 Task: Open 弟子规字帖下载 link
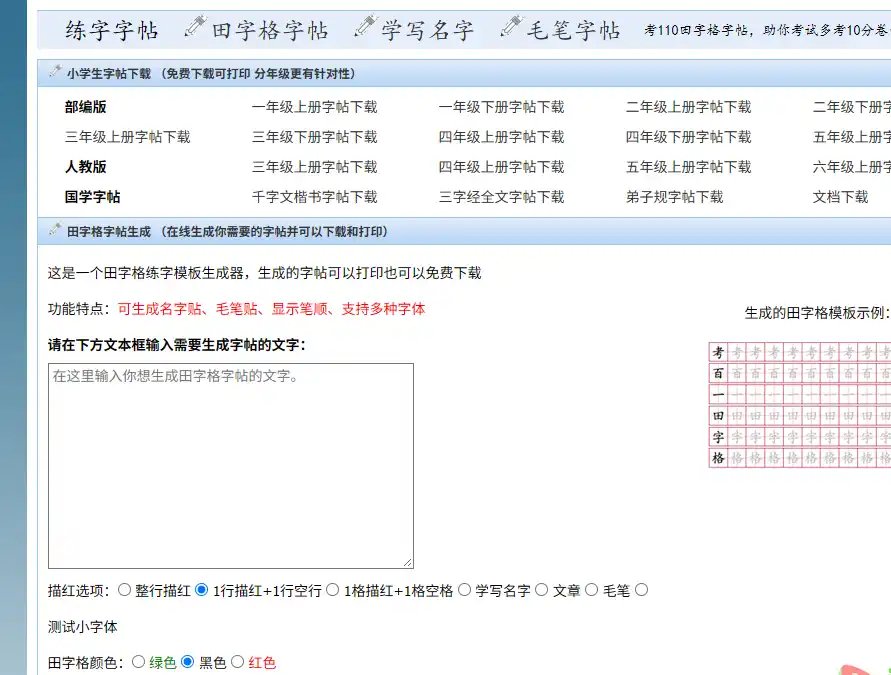674,197
